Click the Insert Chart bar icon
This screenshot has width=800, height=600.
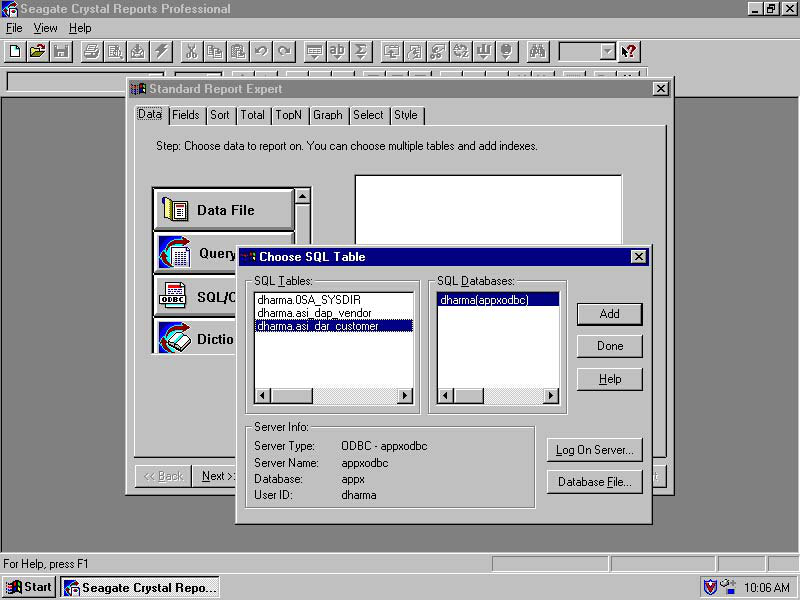[484, 52]
